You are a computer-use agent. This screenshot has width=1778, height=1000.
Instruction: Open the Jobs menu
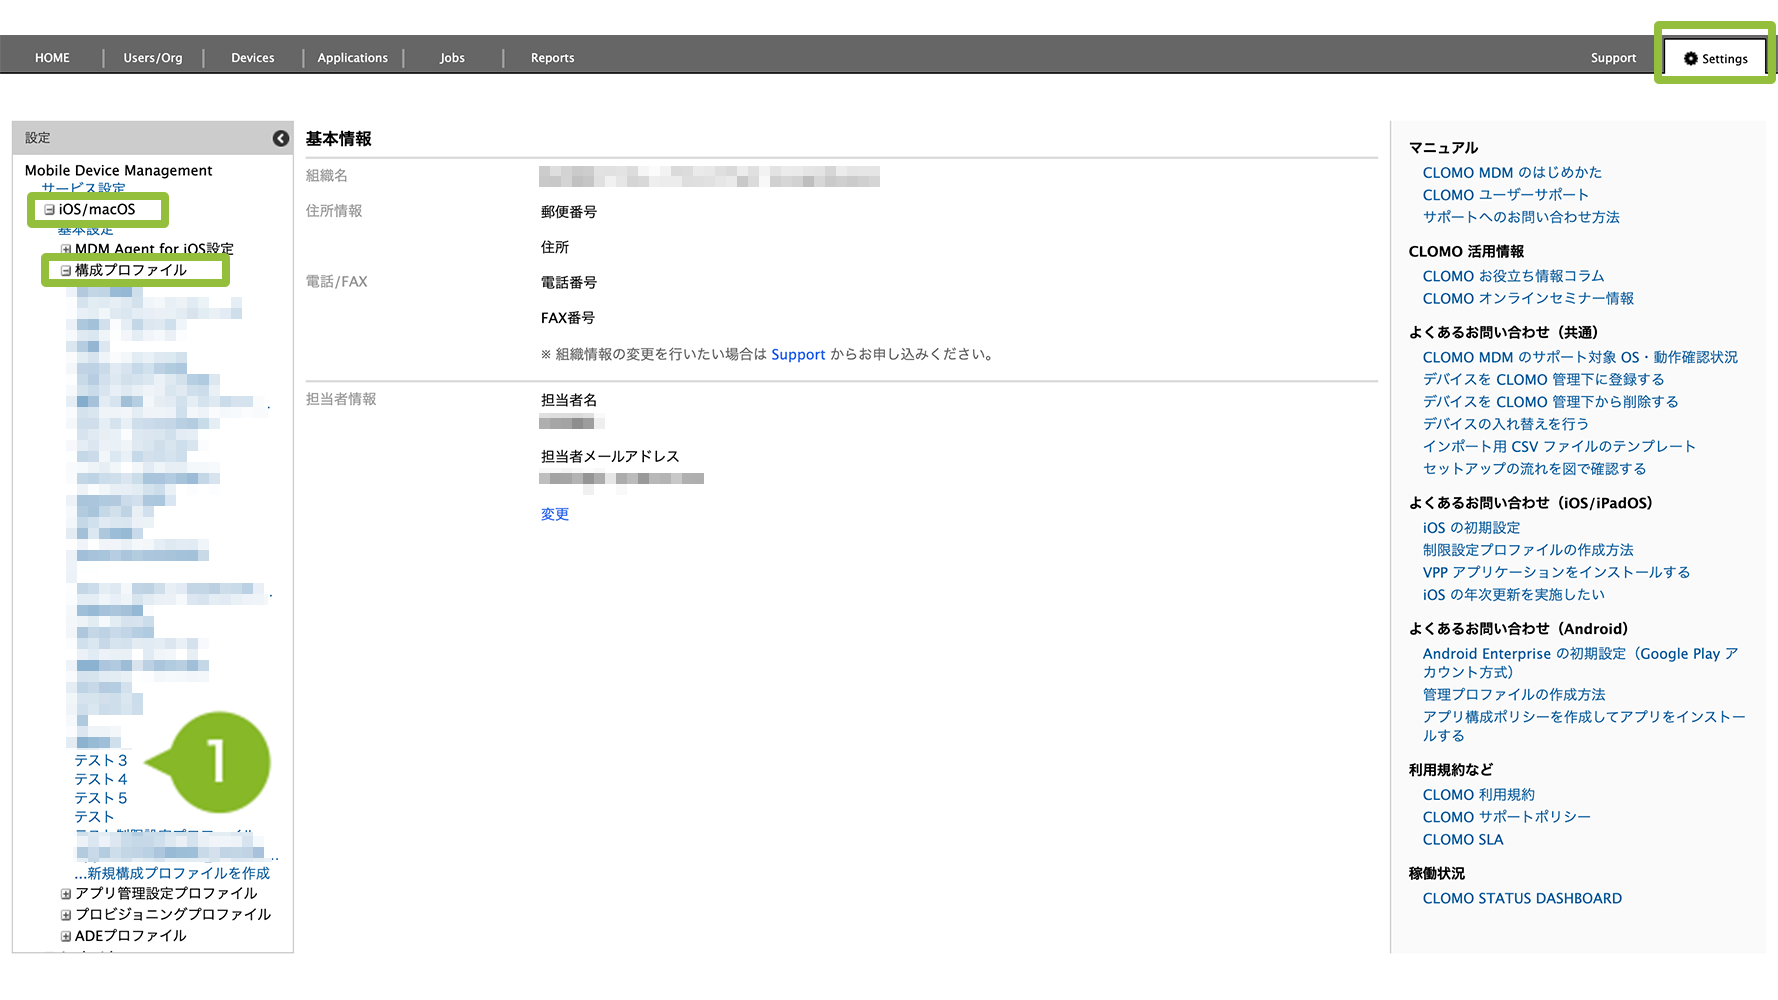[x=452, y=58]
